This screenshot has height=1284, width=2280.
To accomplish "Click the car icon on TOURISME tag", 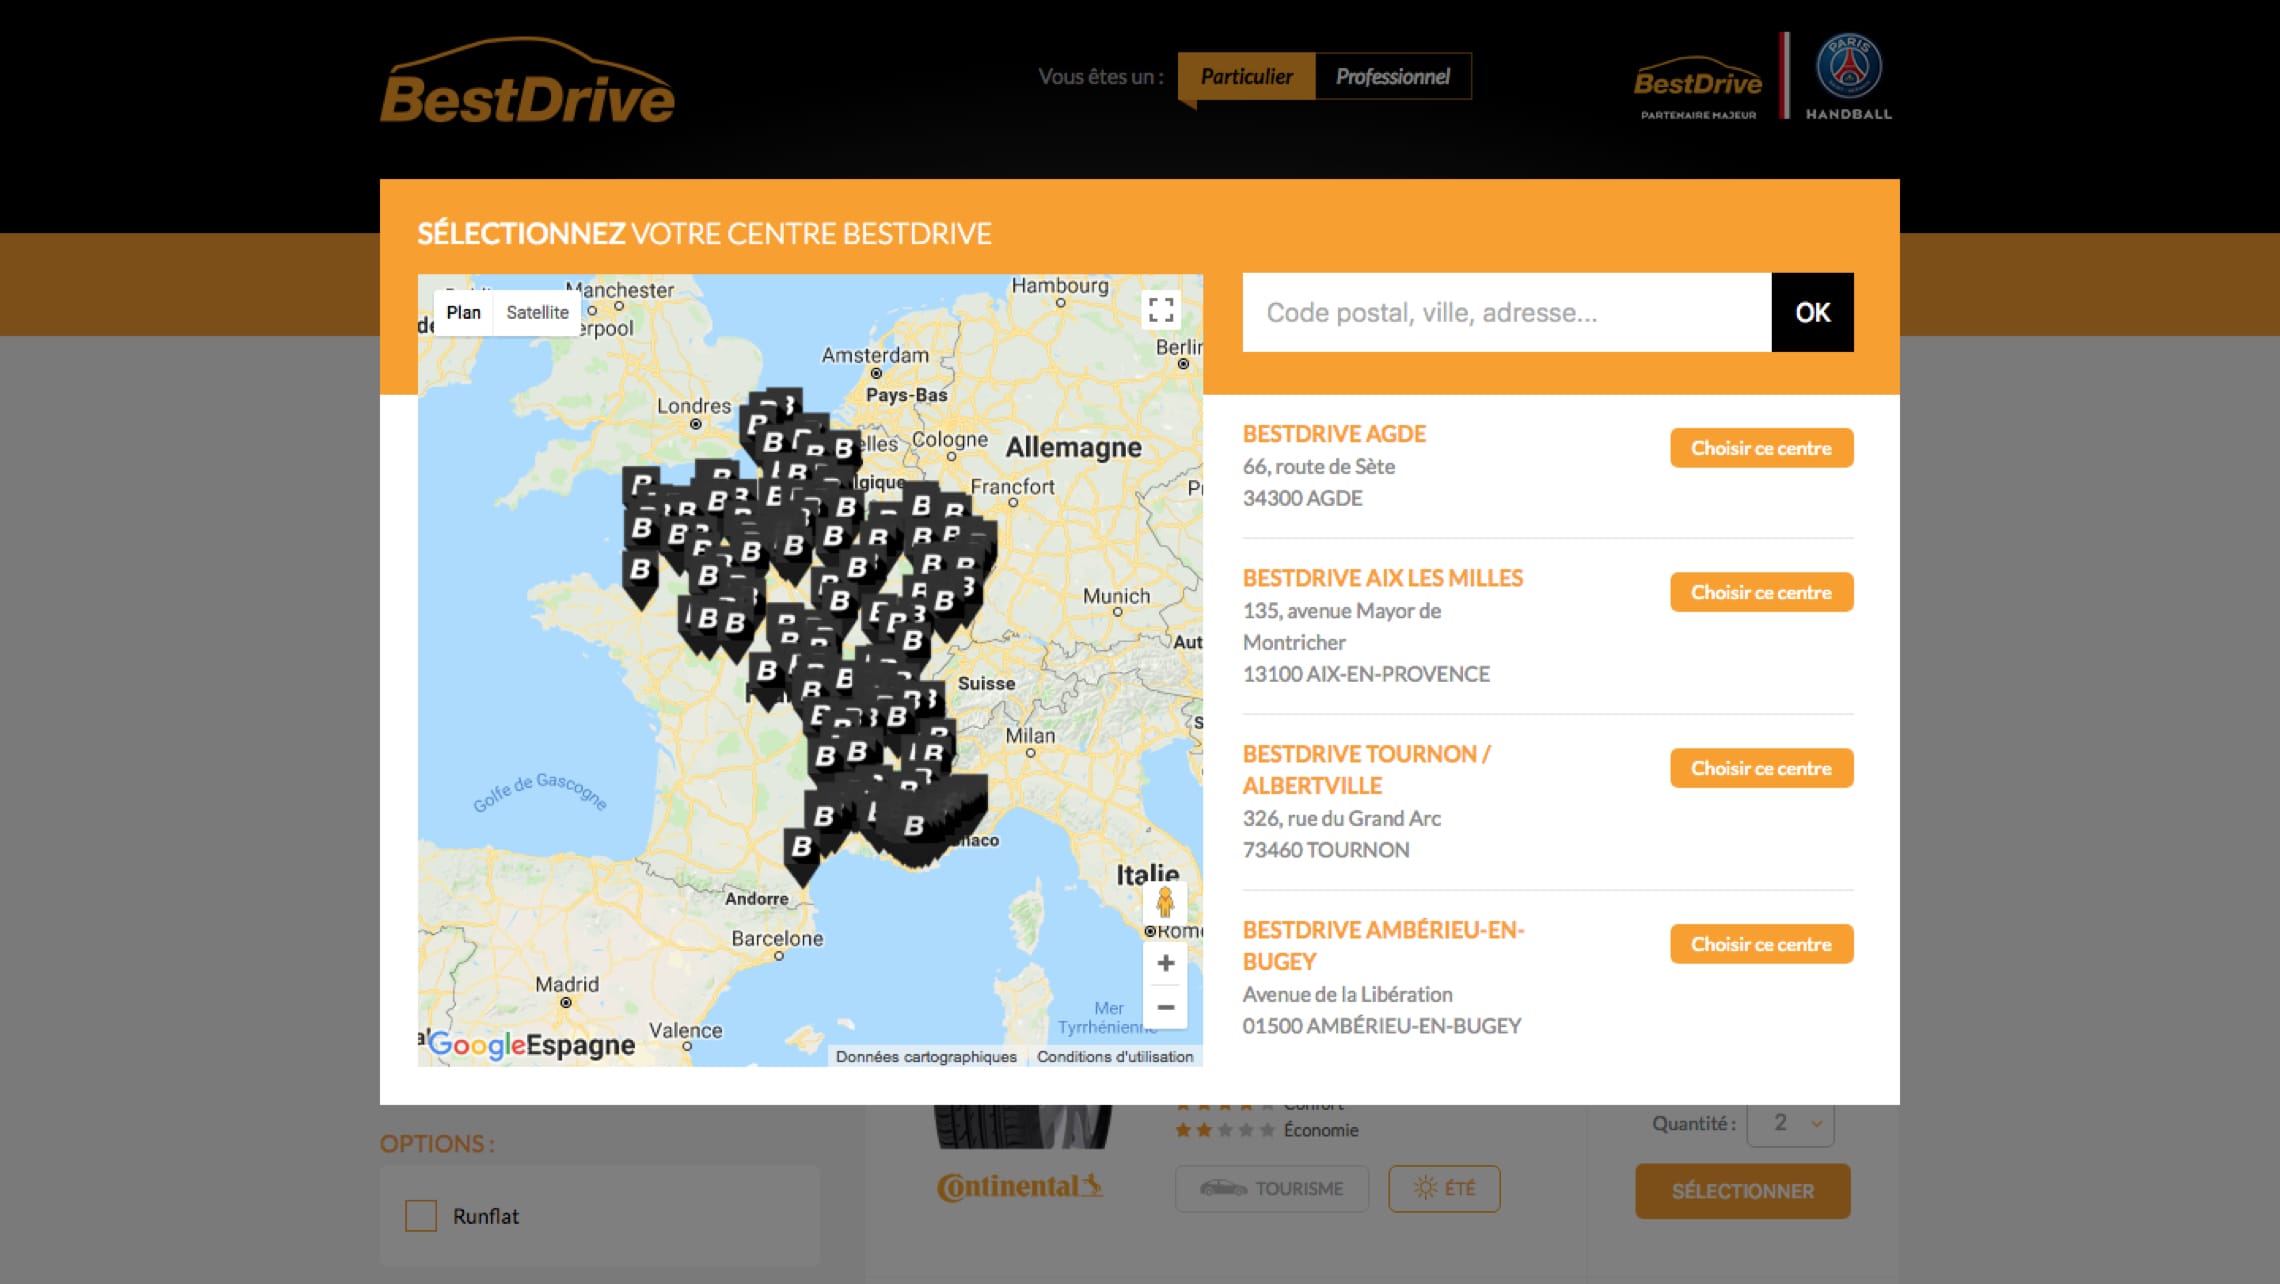I will (1223, 1188).
